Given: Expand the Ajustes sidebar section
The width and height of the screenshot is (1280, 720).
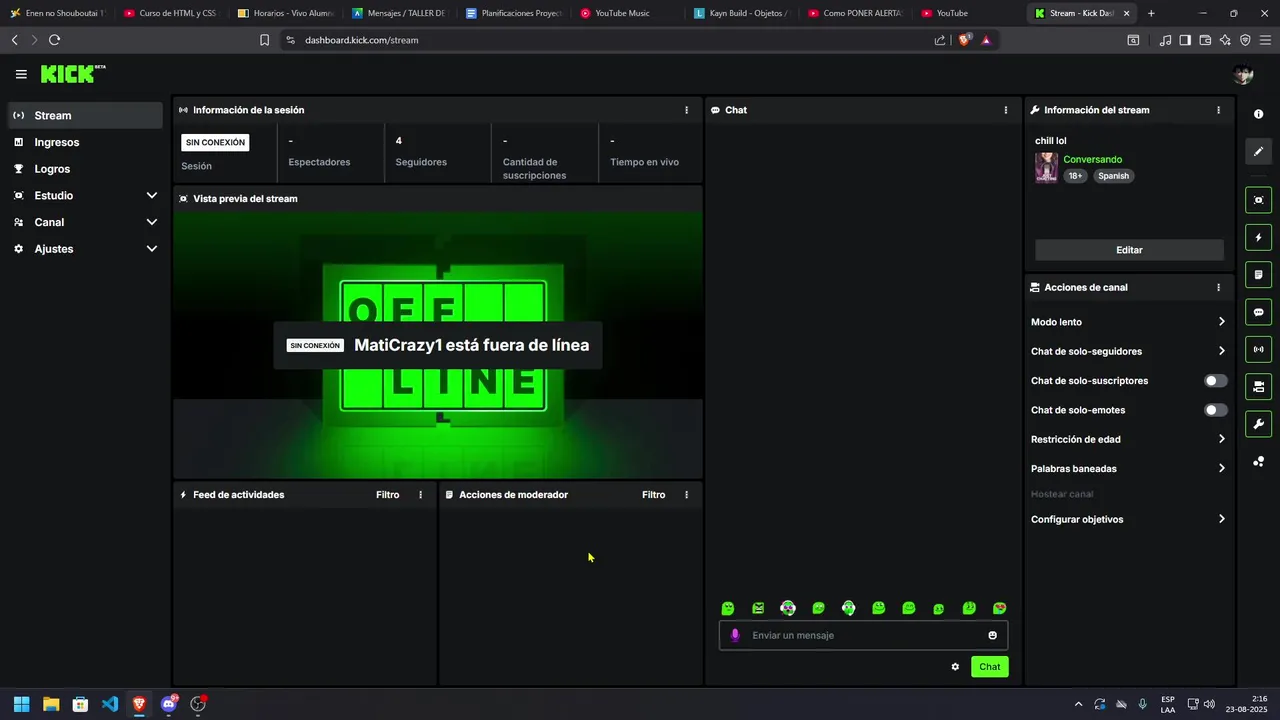Looking at the screenshot, I should 85,249.
